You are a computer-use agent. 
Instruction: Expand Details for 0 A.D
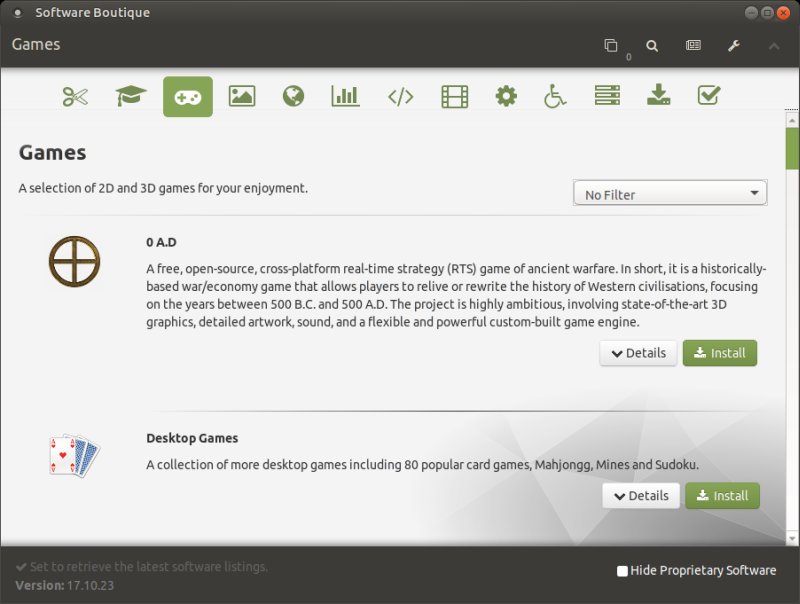click(638, 353)
